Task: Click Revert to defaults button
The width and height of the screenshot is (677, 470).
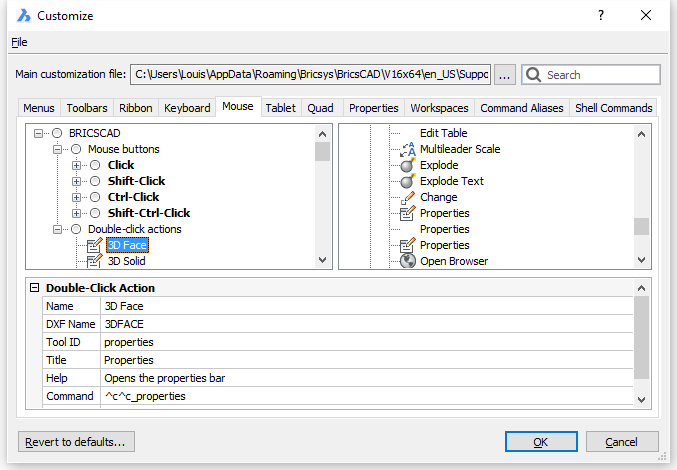Action: [76, 442]
